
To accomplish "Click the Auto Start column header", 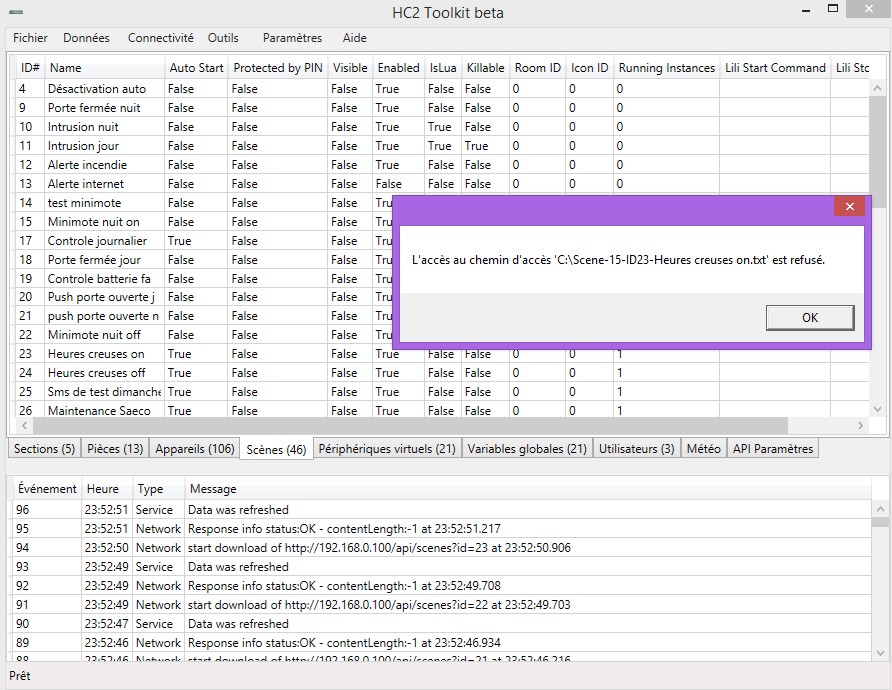I will 196,68.
